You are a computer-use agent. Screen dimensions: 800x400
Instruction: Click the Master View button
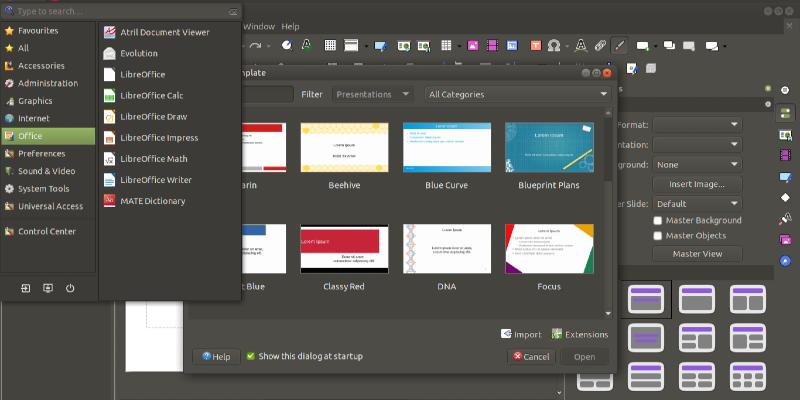coord(697,254)
